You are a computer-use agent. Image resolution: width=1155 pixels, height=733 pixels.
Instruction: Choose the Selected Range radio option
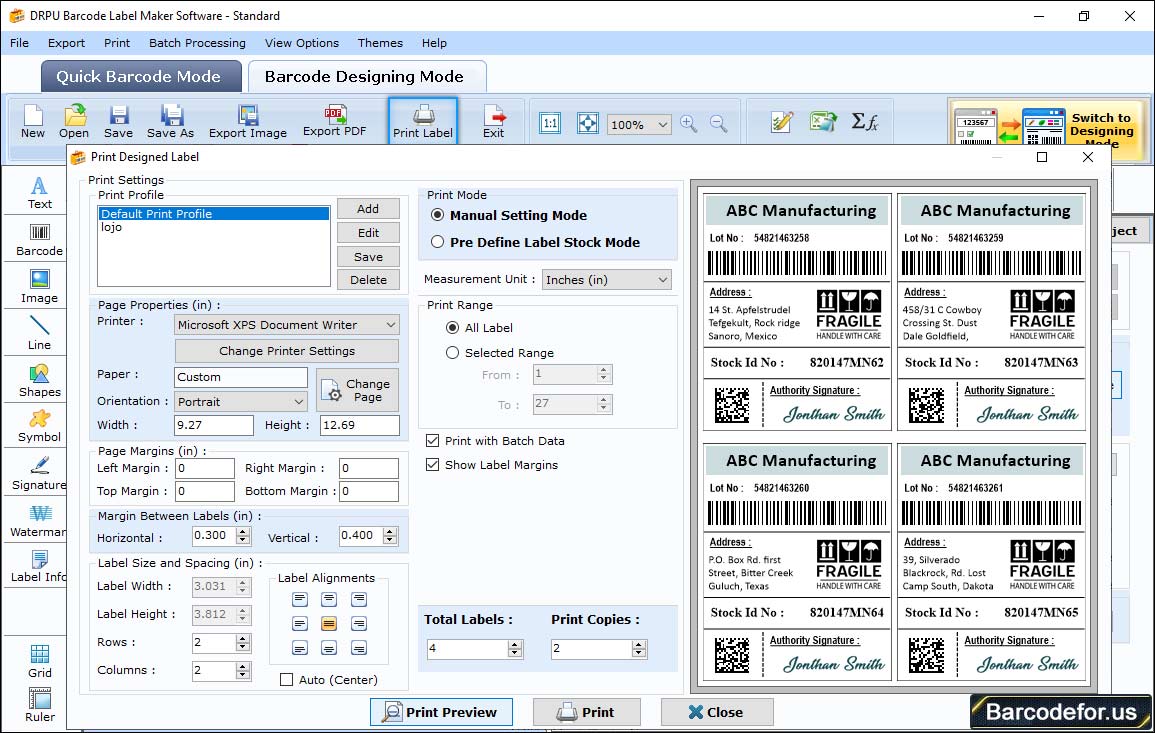point(452,353)
